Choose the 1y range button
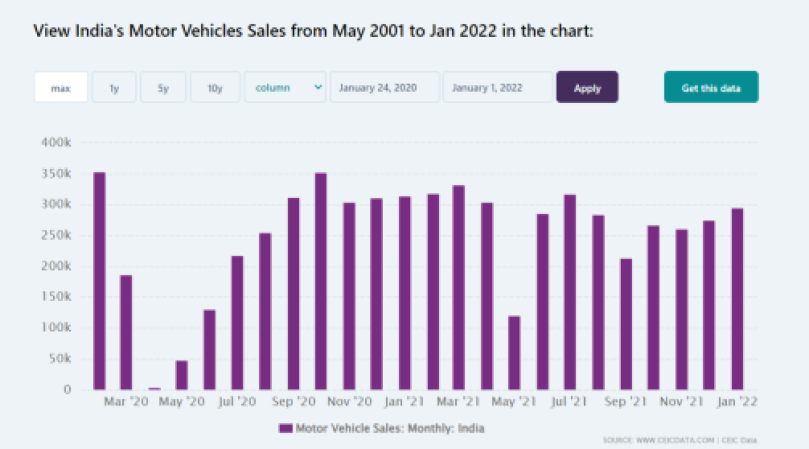The height and width of the screenshot is (449, 809). (114, 87)
